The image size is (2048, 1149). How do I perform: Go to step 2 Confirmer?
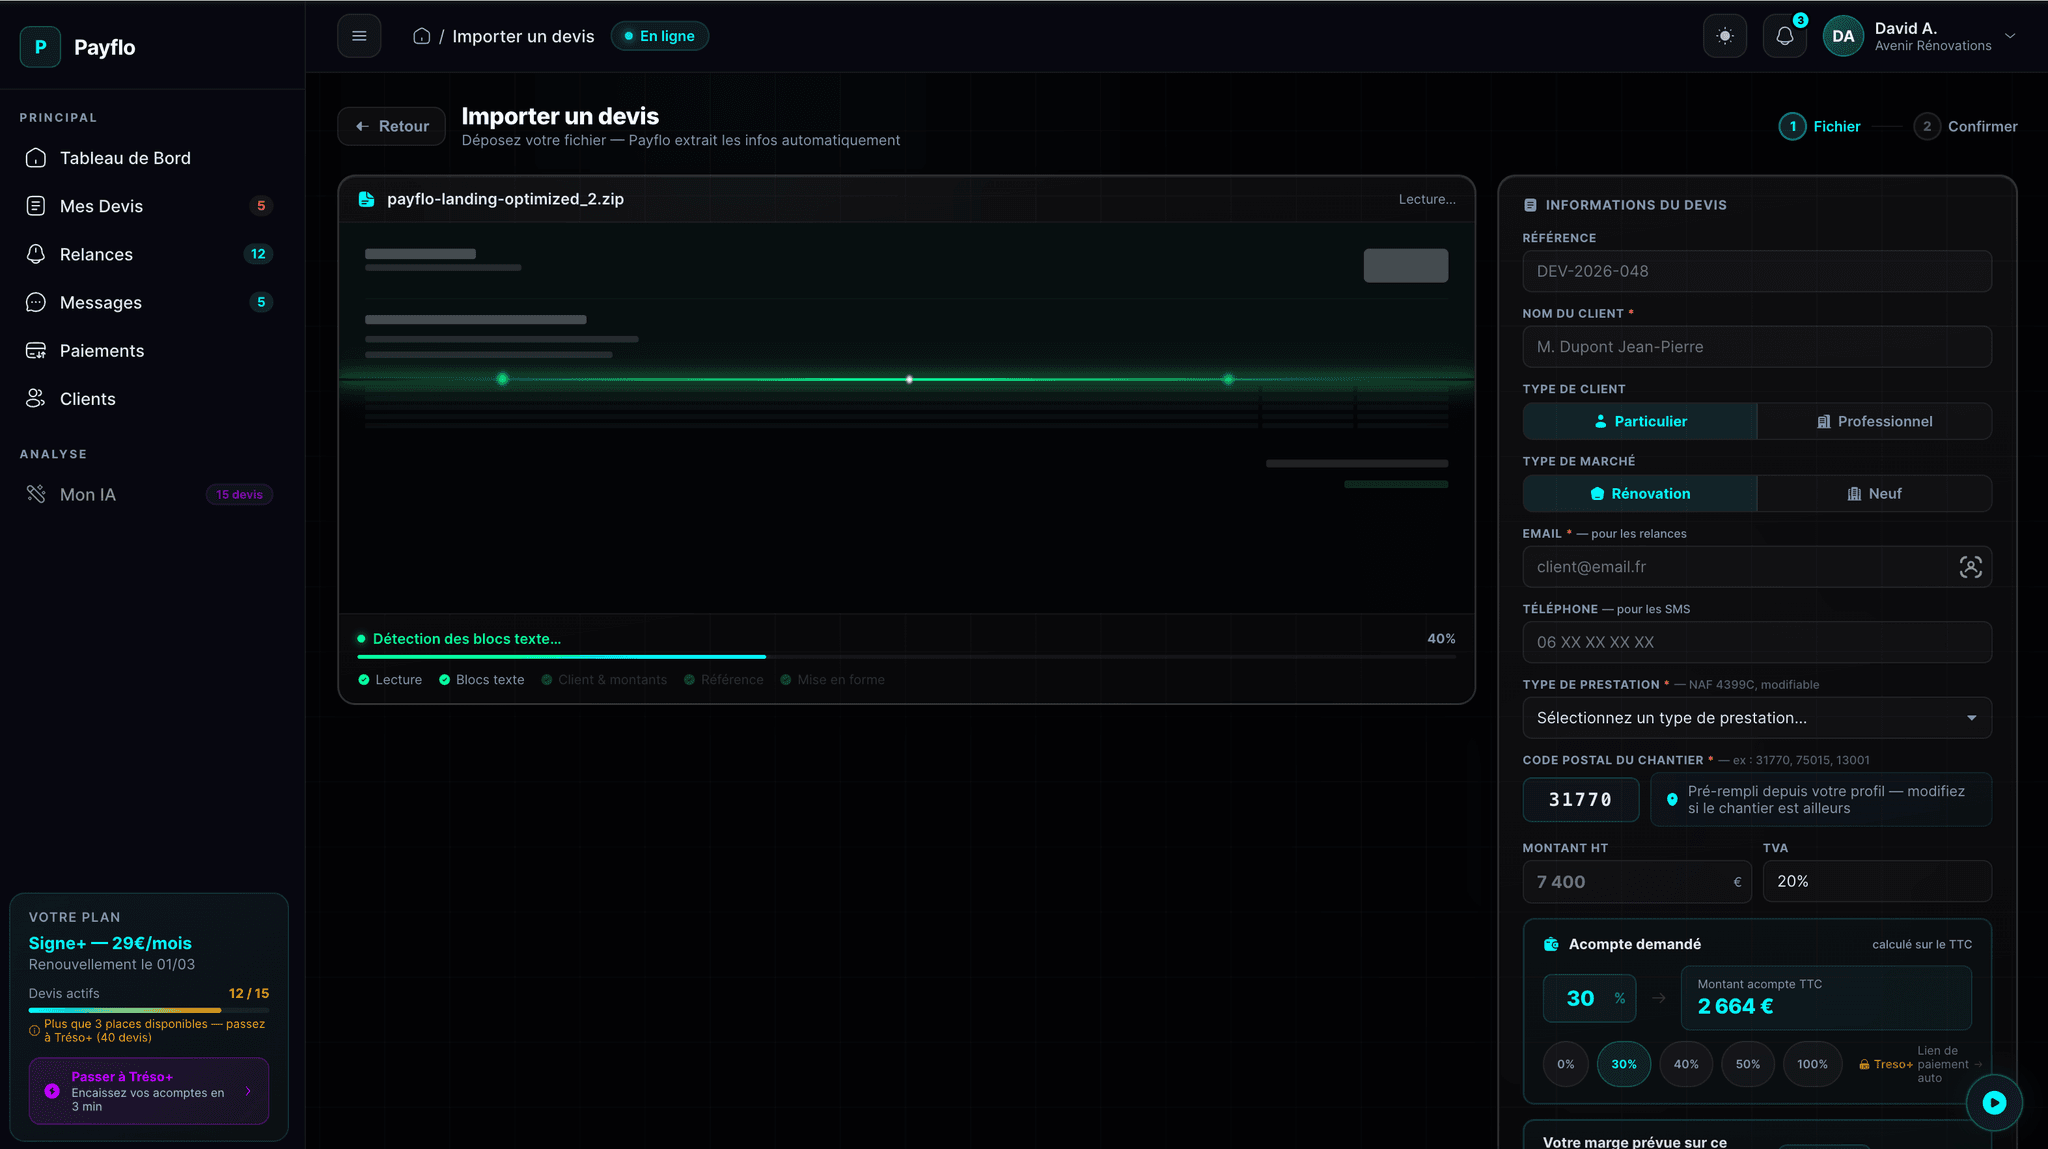[1965, 127]
